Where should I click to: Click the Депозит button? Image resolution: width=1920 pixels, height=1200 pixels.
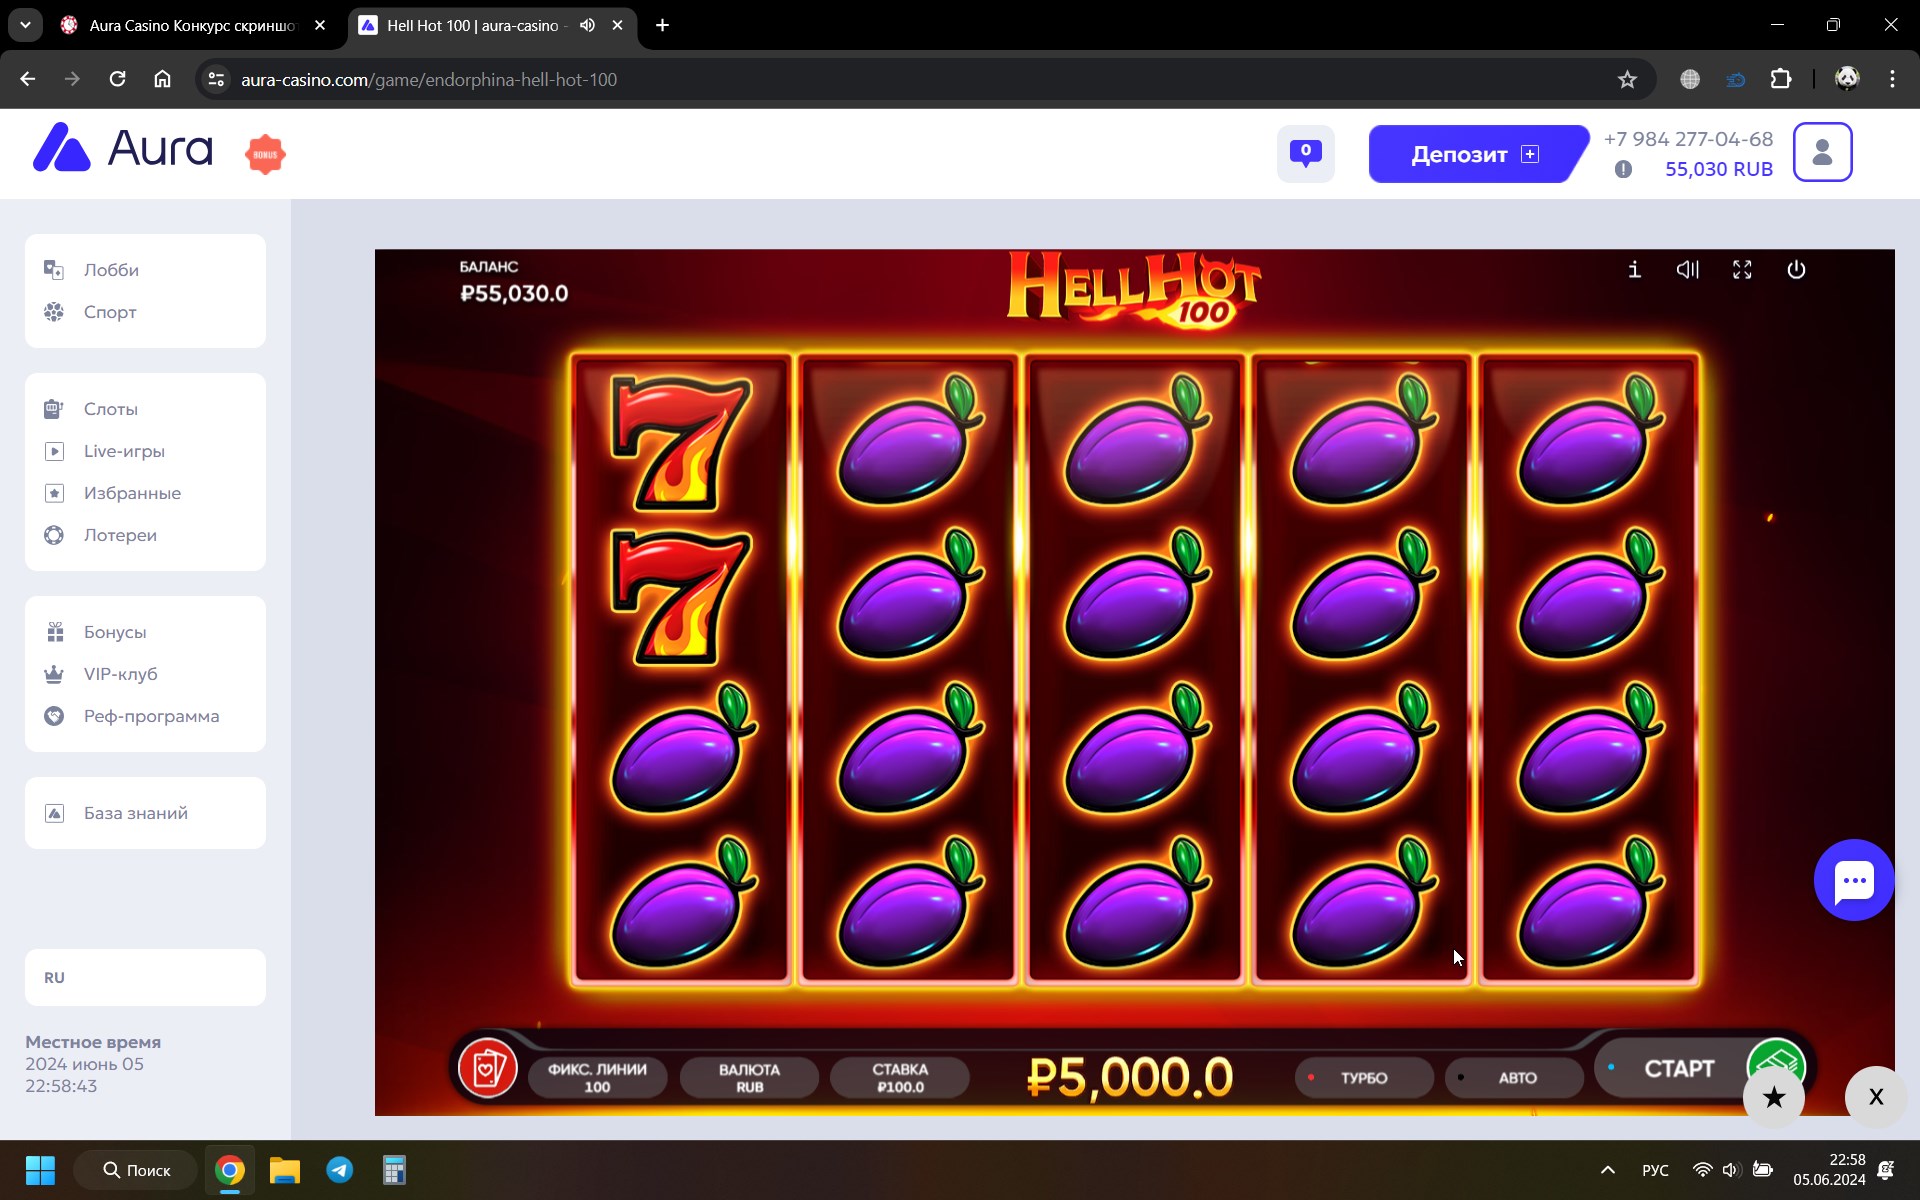(1475, 154)
